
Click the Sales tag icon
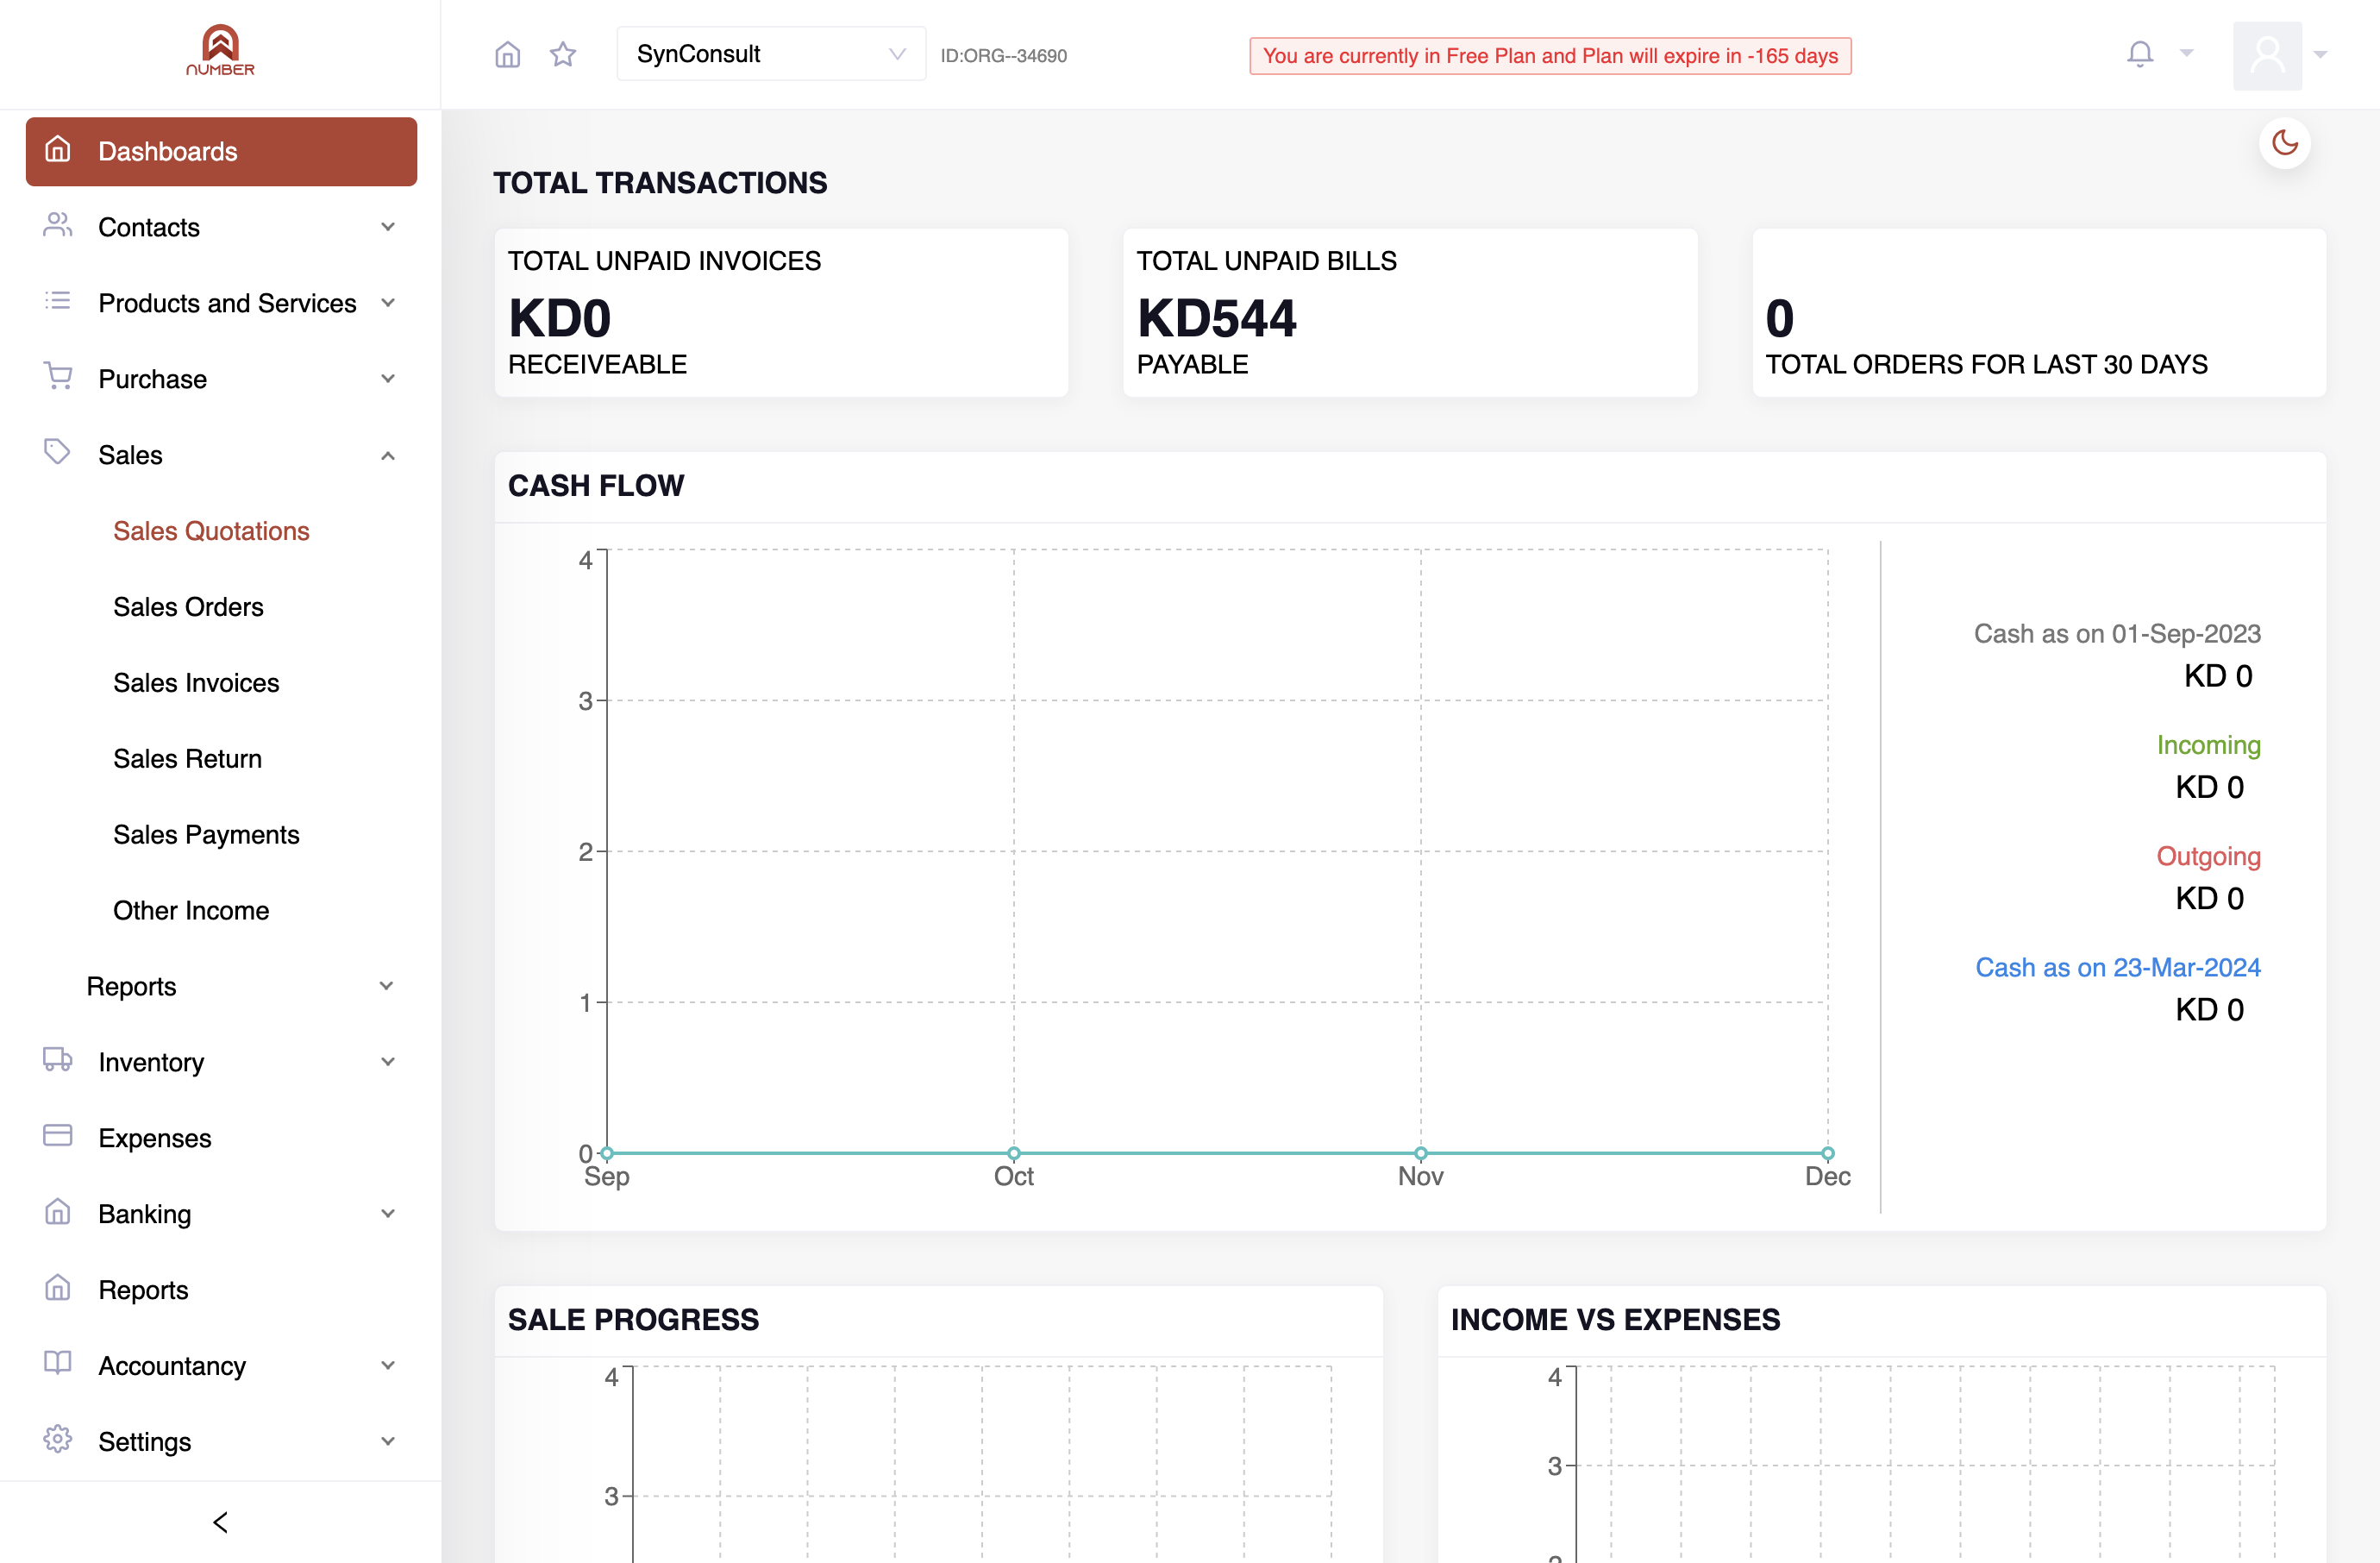click(58, 452)
